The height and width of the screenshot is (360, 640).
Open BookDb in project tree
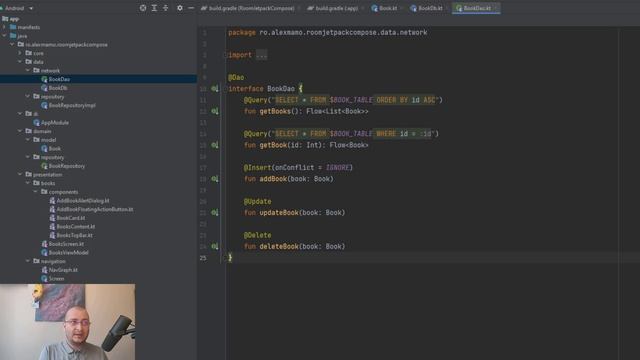coord(58,88)
